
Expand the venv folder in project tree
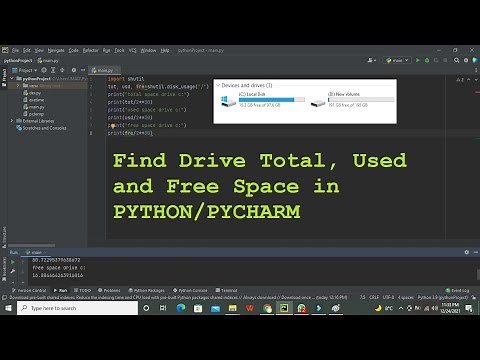[18, 86]
